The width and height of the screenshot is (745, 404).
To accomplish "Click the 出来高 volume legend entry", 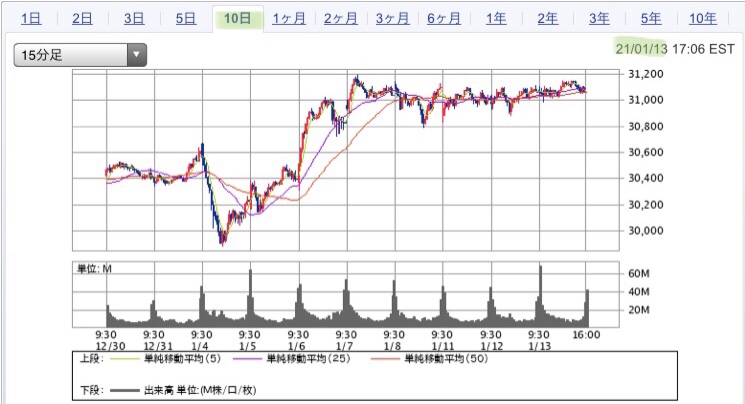I will pos(183,391).
